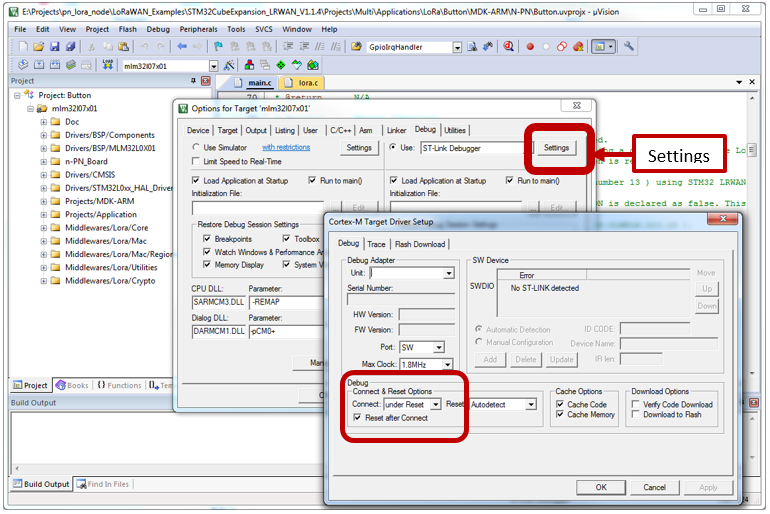The height and width of the screenshot is (514, 770).
Task: Kill all breakpoints with red-x circle icon
Action: point(578,47)
